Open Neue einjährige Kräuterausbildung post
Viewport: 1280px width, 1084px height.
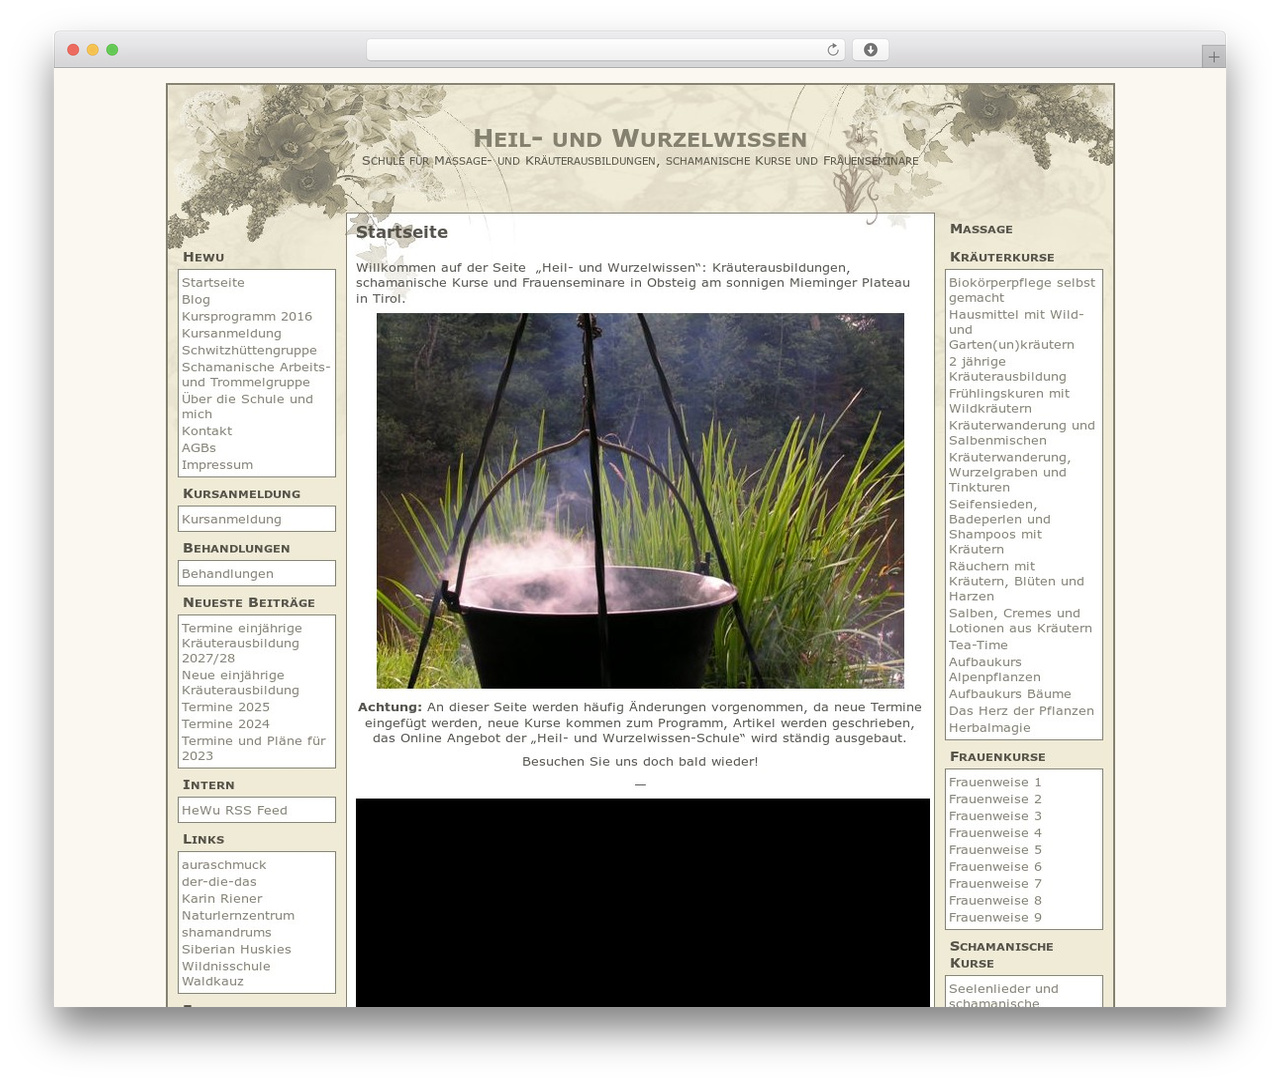pyautogui.click(x=241, y=683)
